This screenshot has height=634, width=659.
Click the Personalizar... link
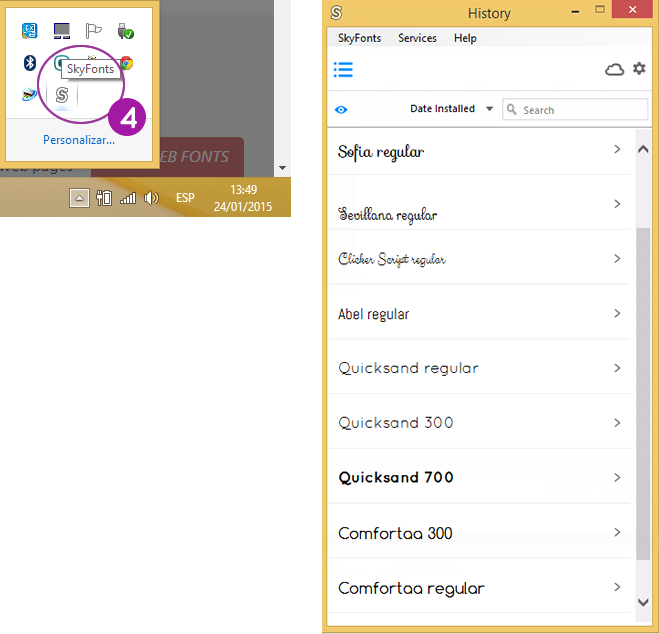[x=78, y=140]
